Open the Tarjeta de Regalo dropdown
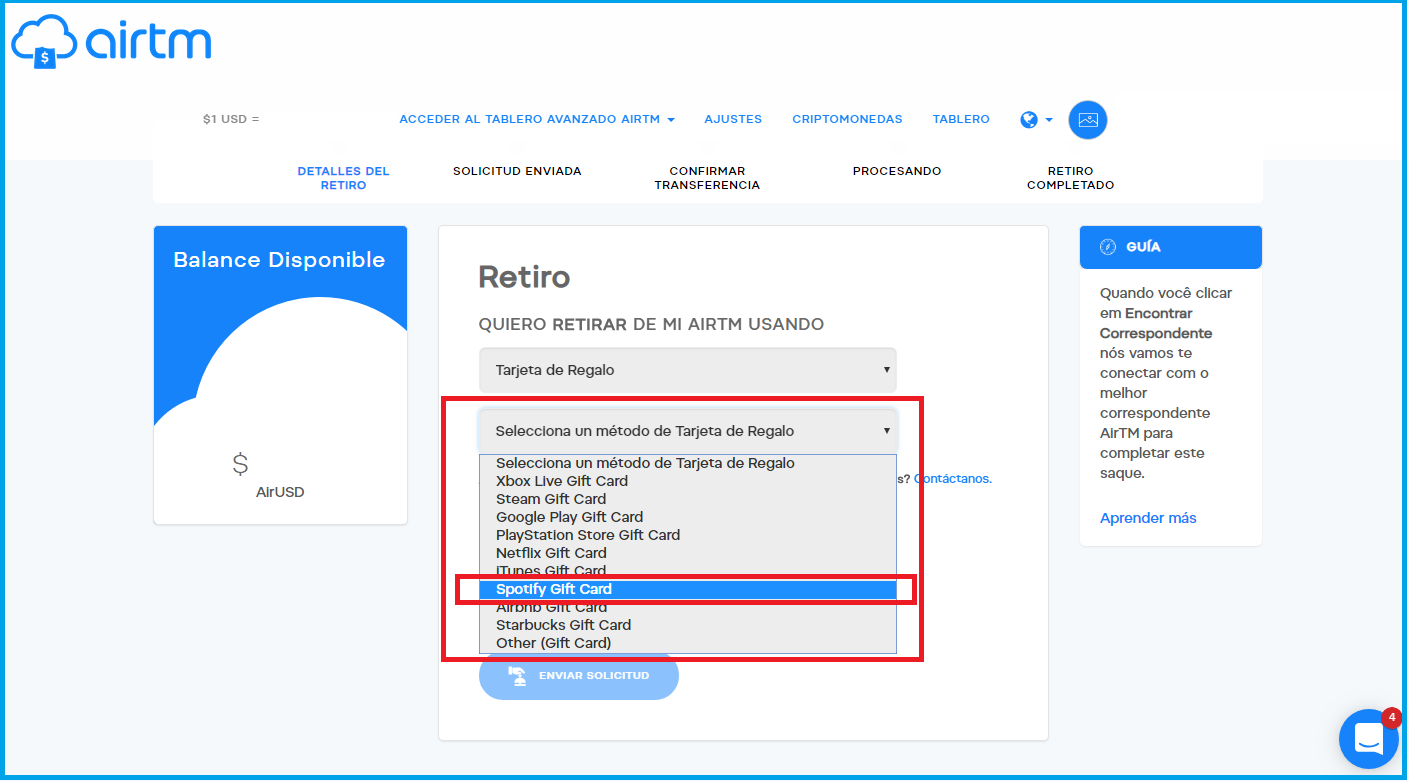This screenshot has height=781, width=1409. [x=688, y=370]
